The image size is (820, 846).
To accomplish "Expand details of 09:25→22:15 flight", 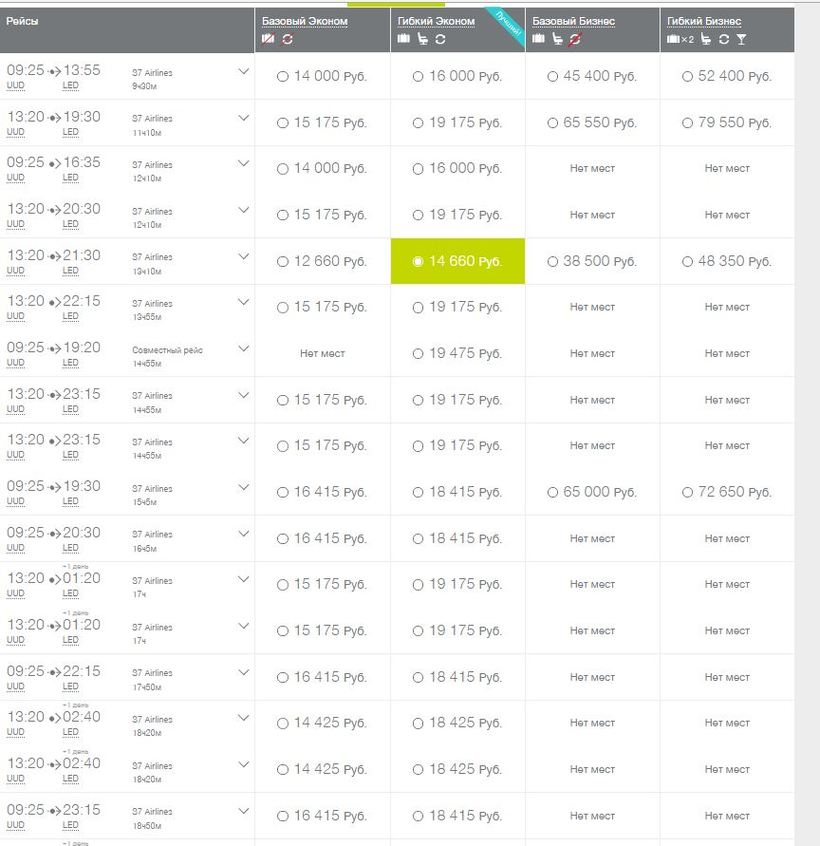I will [x=244, y=672].
